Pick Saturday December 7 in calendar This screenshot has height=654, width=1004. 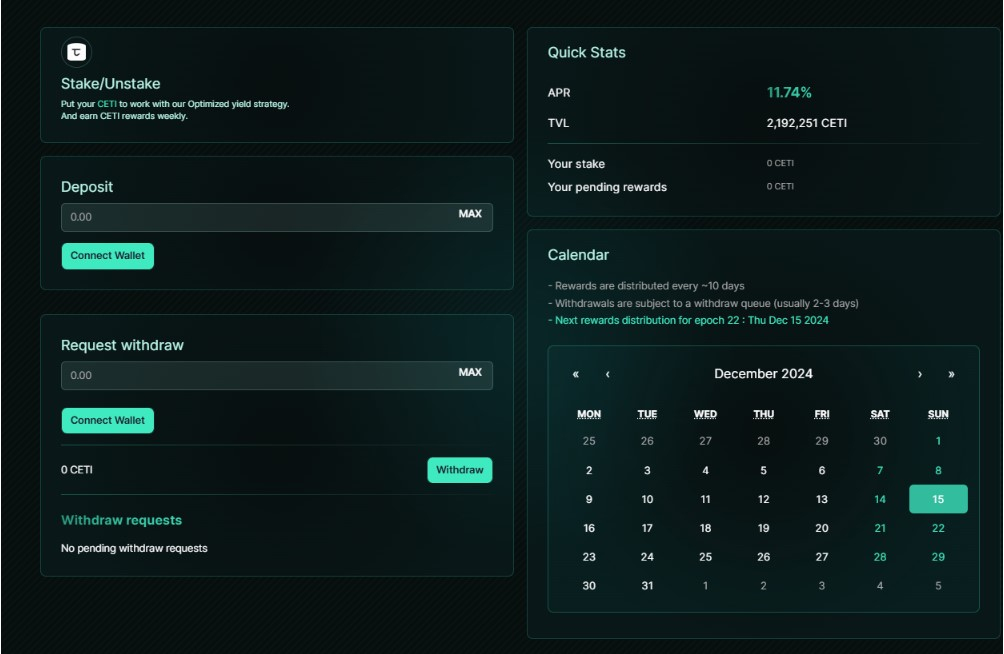pyautogui.click(x=880, y=470)
